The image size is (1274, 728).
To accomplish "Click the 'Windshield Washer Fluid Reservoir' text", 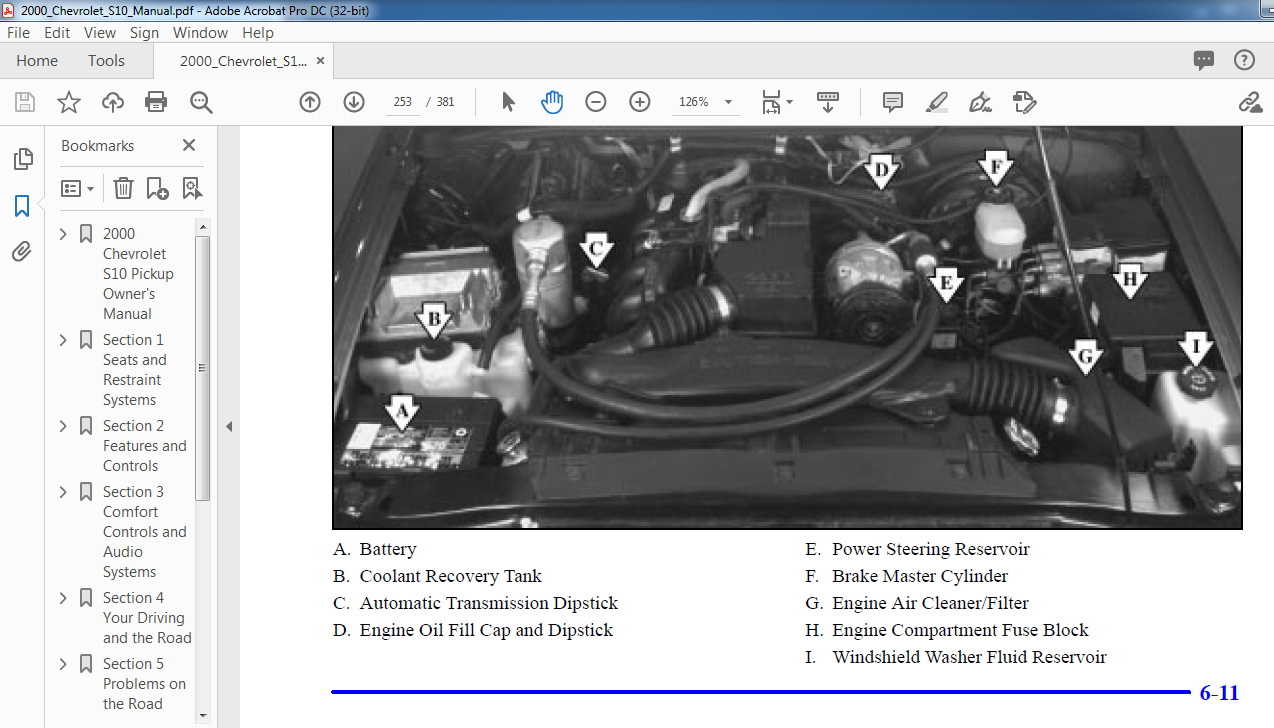I will 969,657.
